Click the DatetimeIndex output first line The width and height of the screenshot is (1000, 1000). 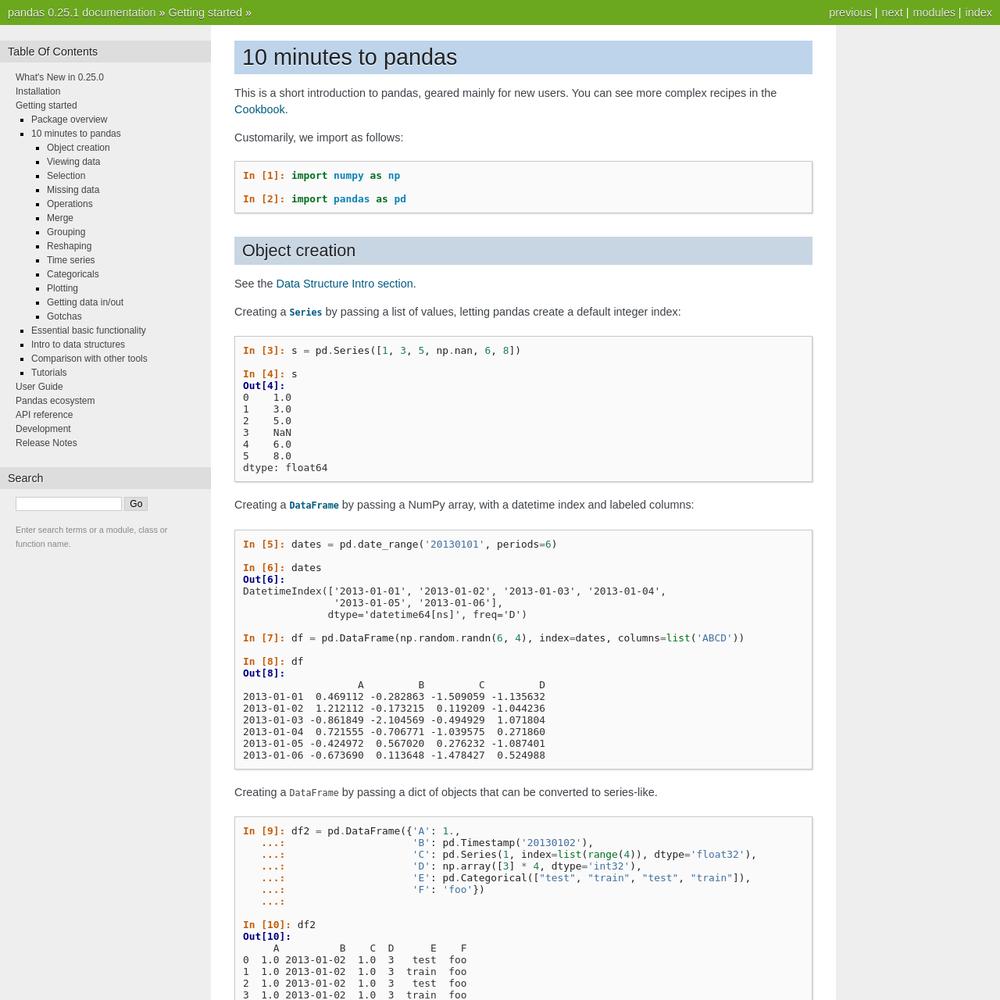454,591
